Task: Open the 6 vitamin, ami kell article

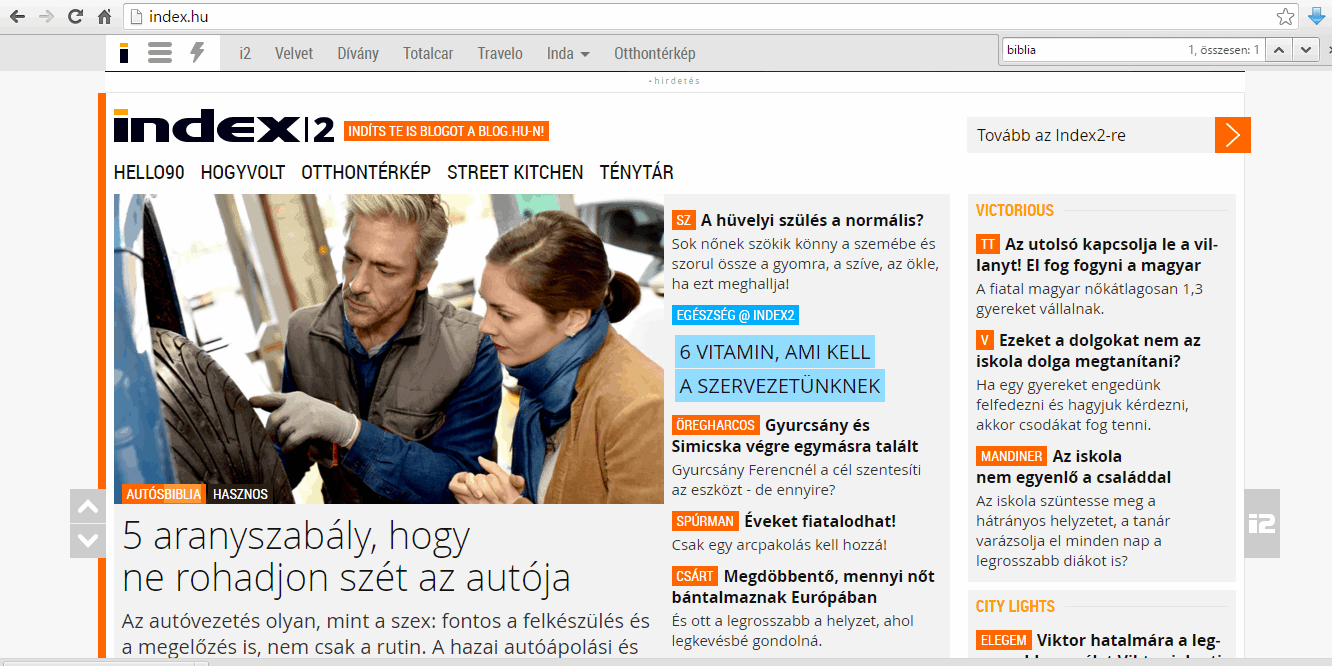Action: 779,369
